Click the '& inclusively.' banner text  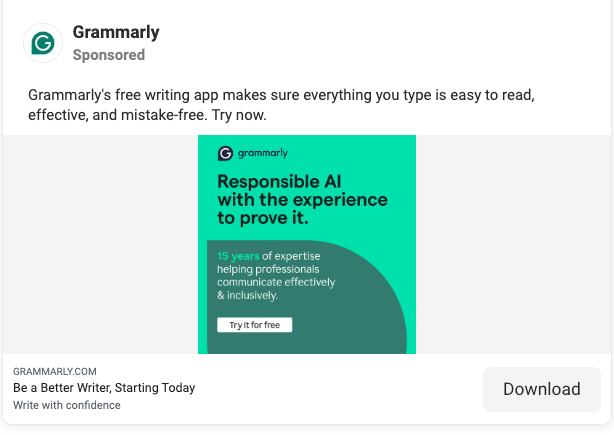[x=247, y=296]
